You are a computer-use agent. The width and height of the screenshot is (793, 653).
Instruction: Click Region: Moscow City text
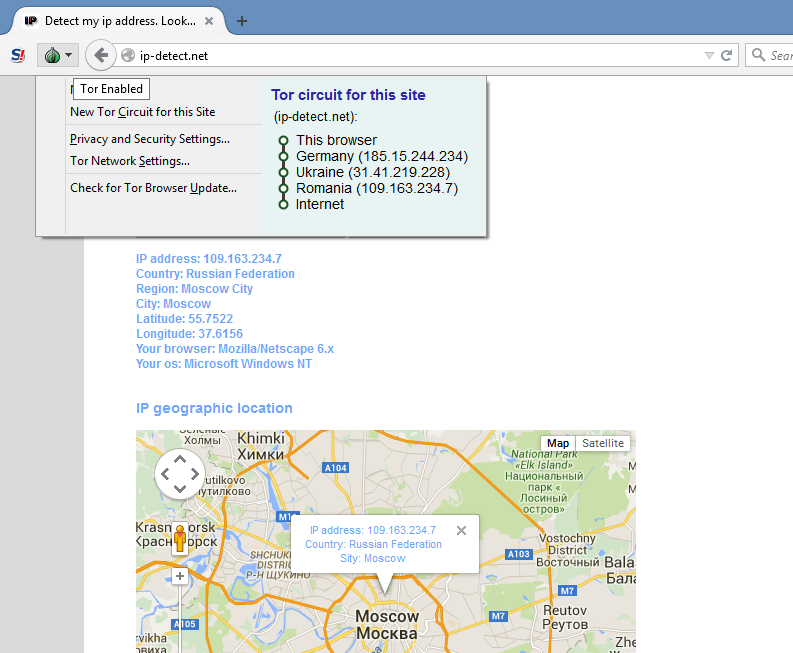pos(194,289)
